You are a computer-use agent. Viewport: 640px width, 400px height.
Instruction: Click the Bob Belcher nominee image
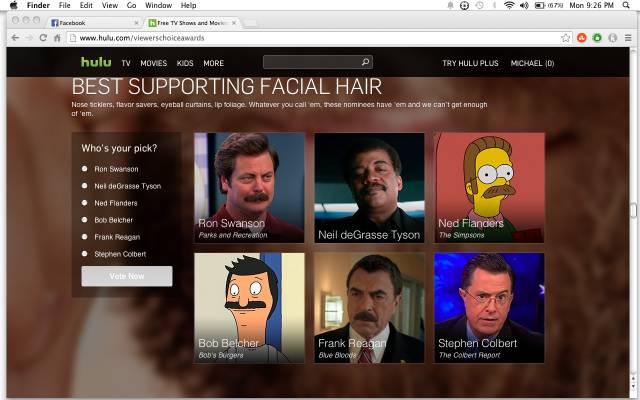(249, 308)
